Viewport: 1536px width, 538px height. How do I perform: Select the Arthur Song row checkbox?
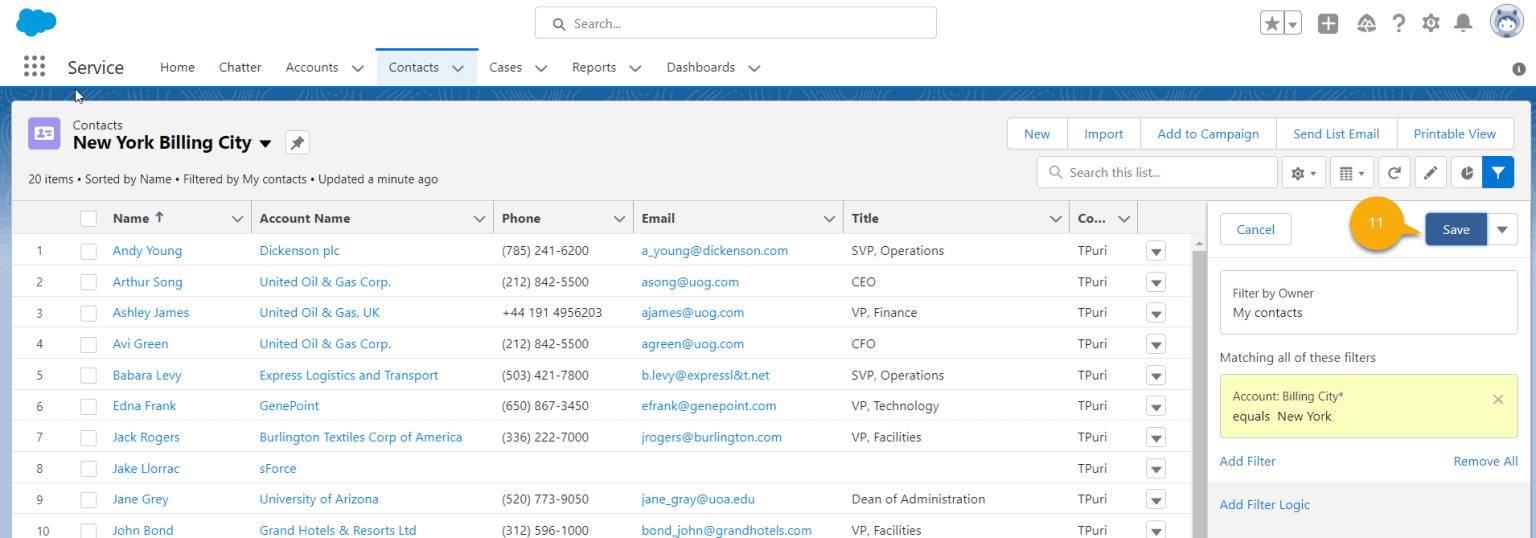pyautogui.click(x=89, y=282)
